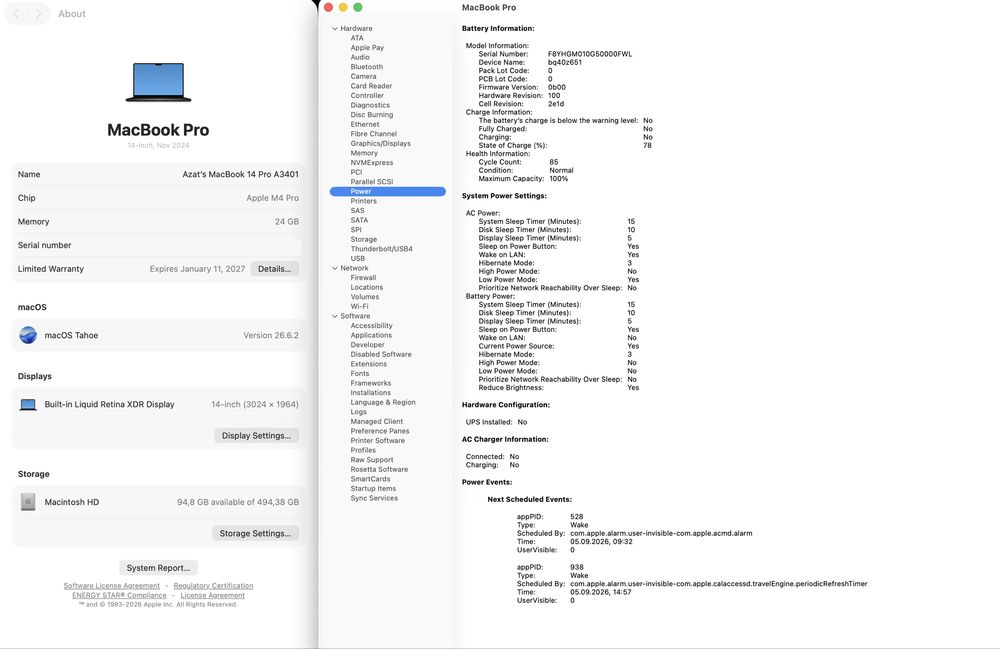1000x649 pixels.
Task: Select Startup Items in the sidebar
Action: coord(372,488)
